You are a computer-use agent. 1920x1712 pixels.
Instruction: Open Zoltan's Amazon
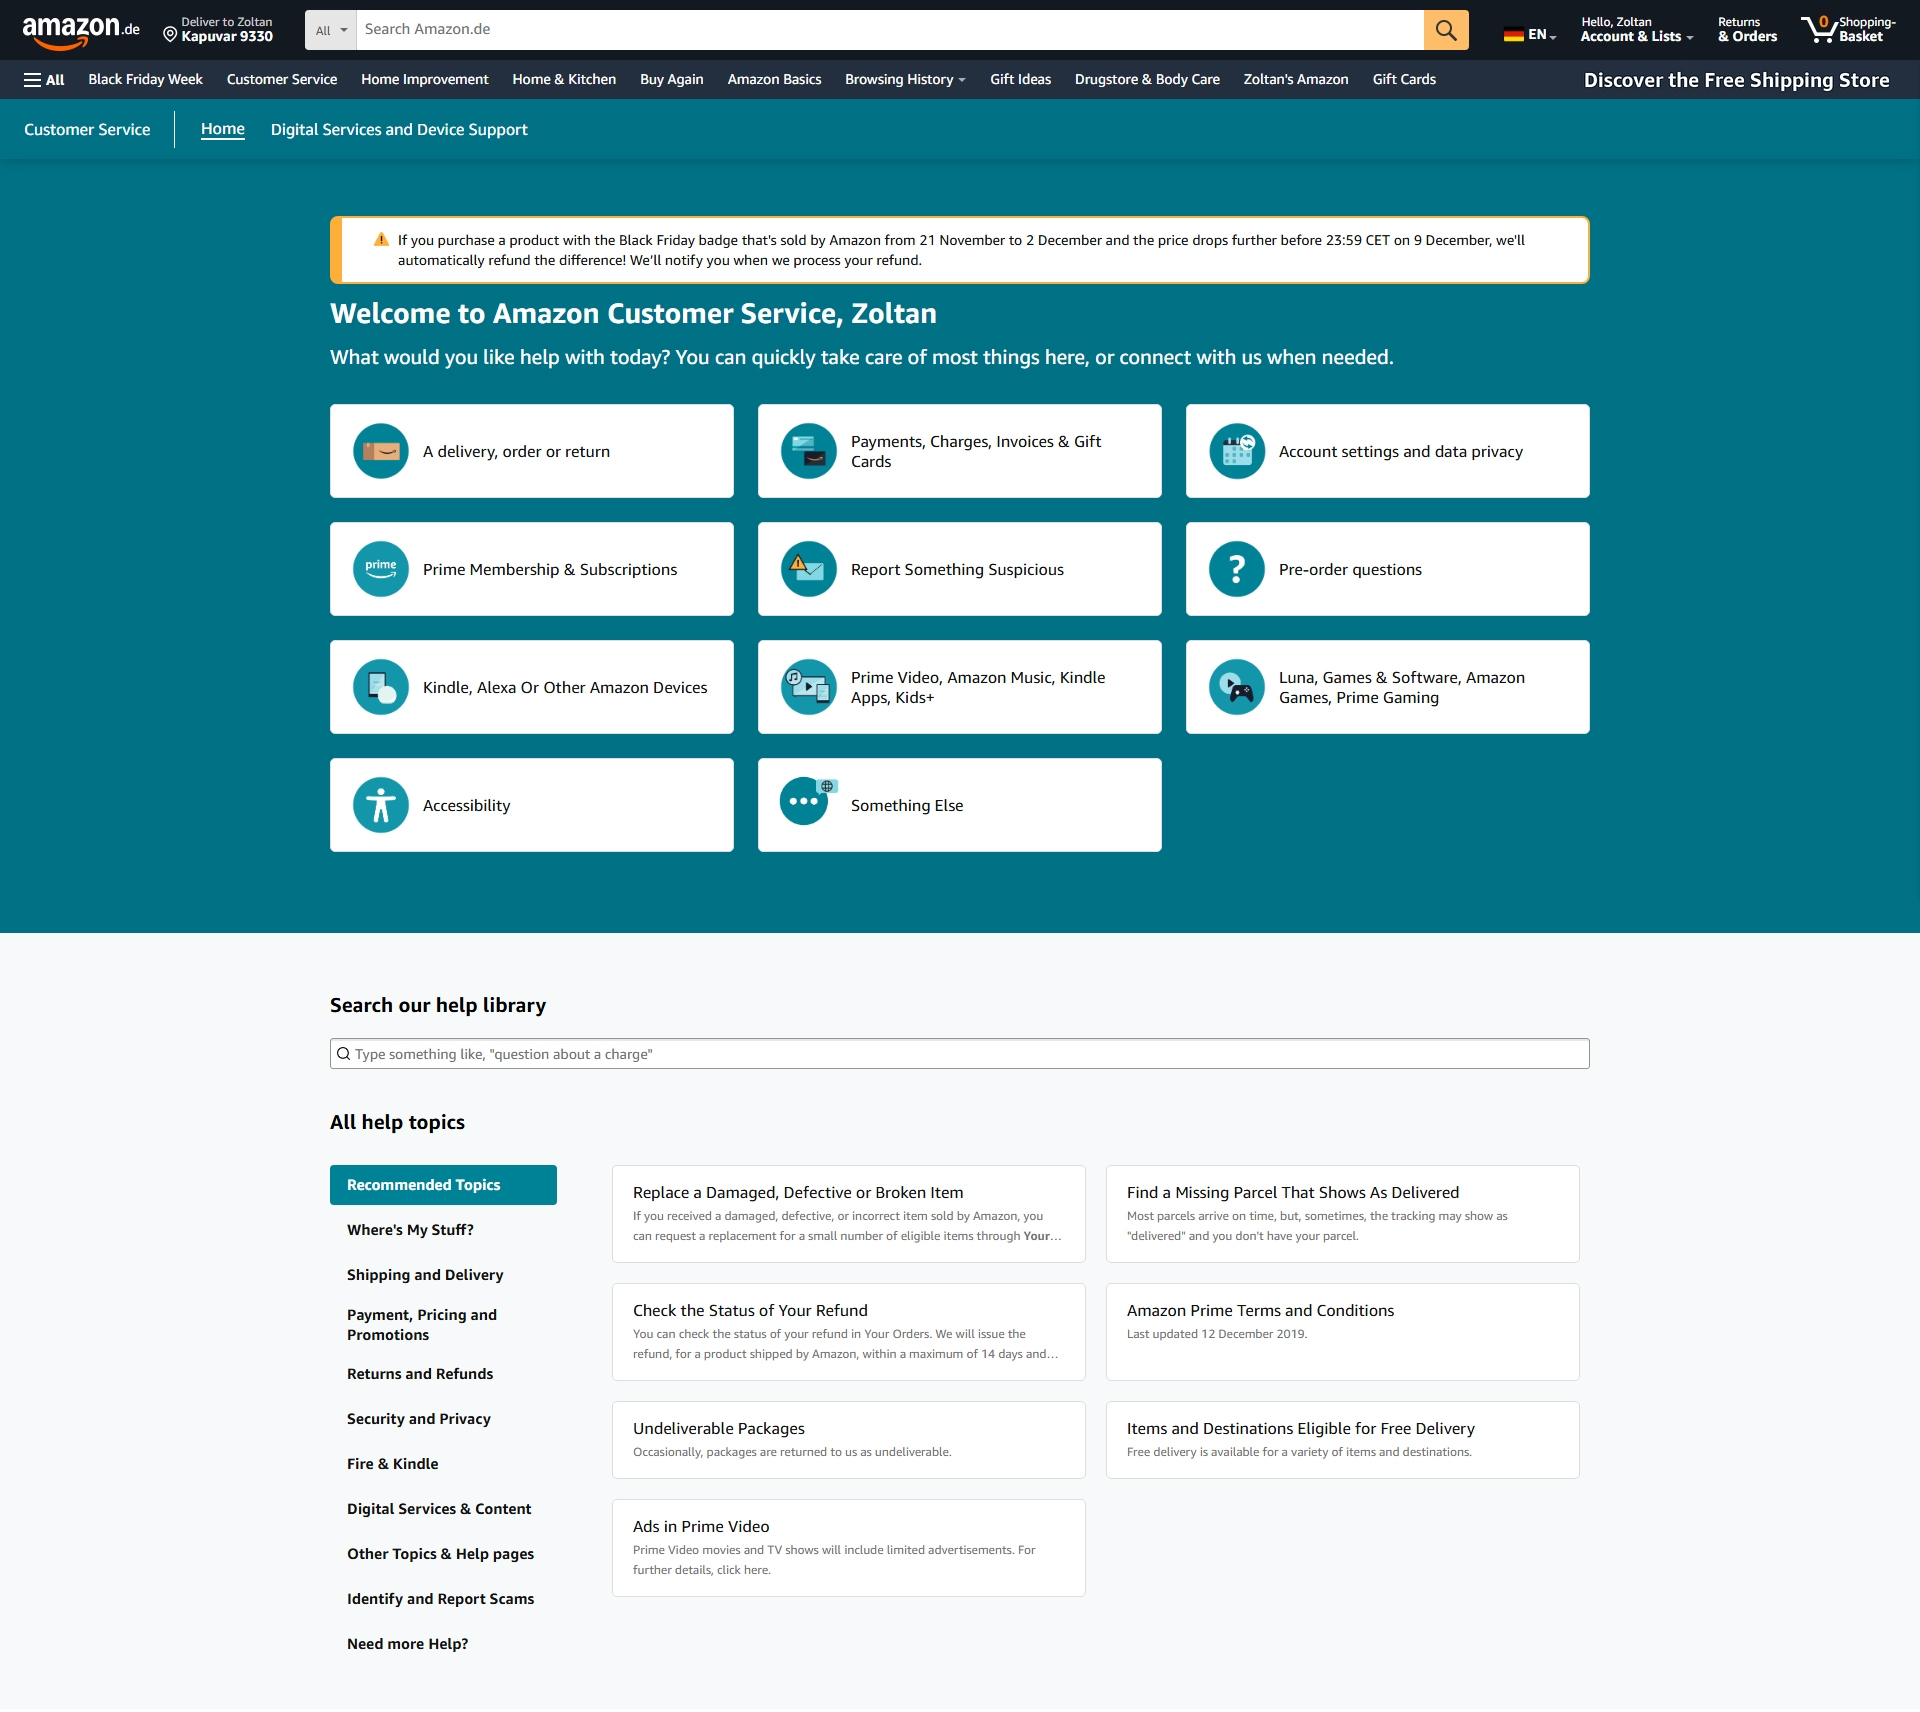pos(1296,80)
